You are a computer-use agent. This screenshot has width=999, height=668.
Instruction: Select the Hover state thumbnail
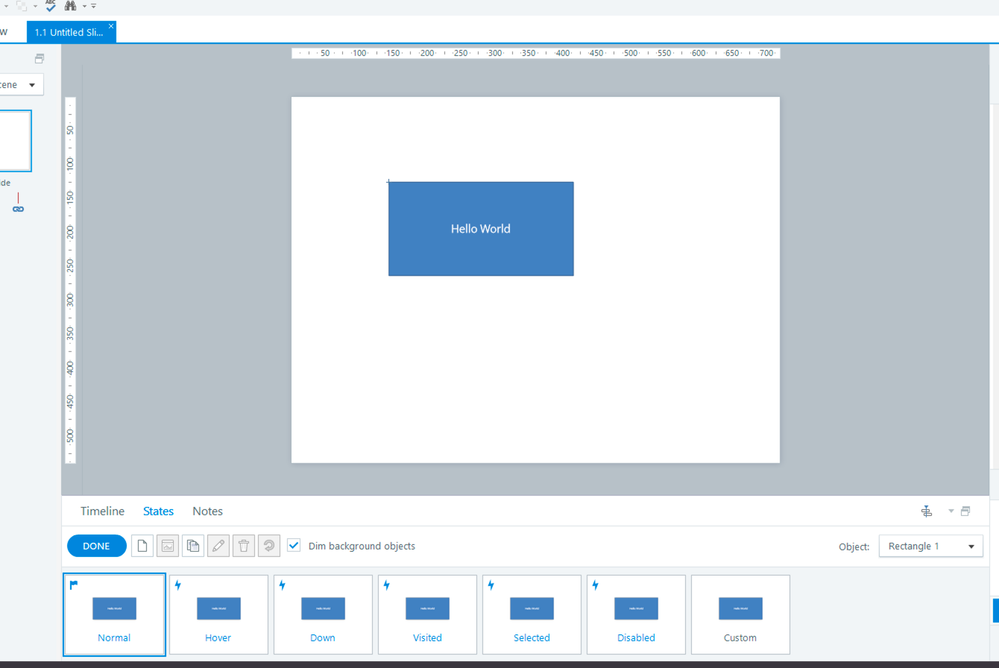coord(219,614)
